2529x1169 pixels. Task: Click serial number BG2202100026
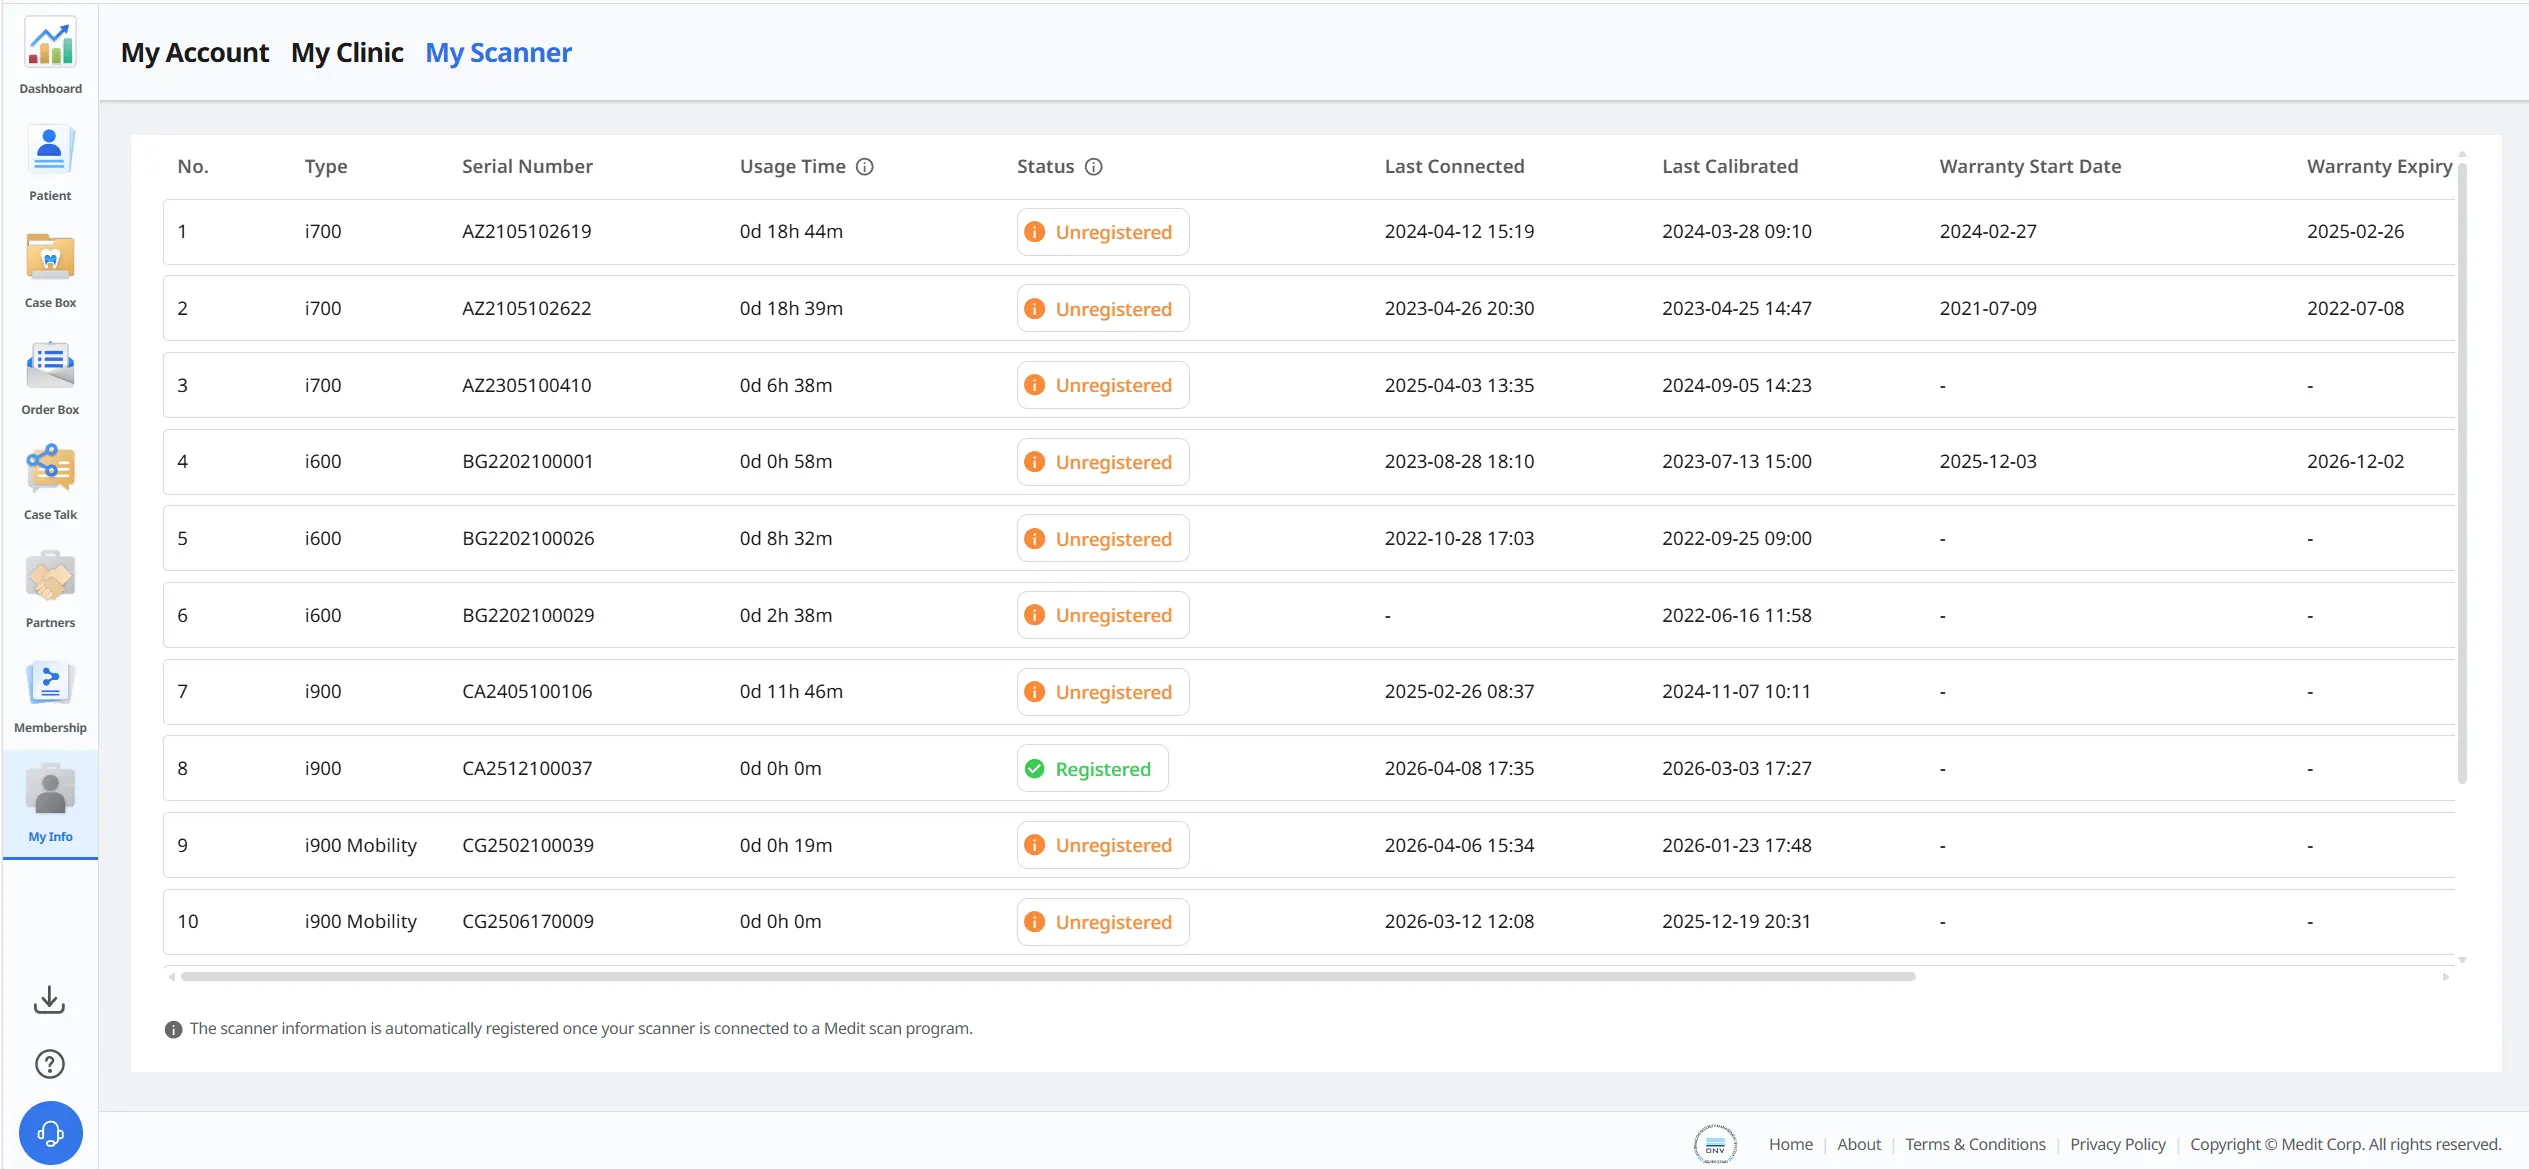(x=528, y=539)
